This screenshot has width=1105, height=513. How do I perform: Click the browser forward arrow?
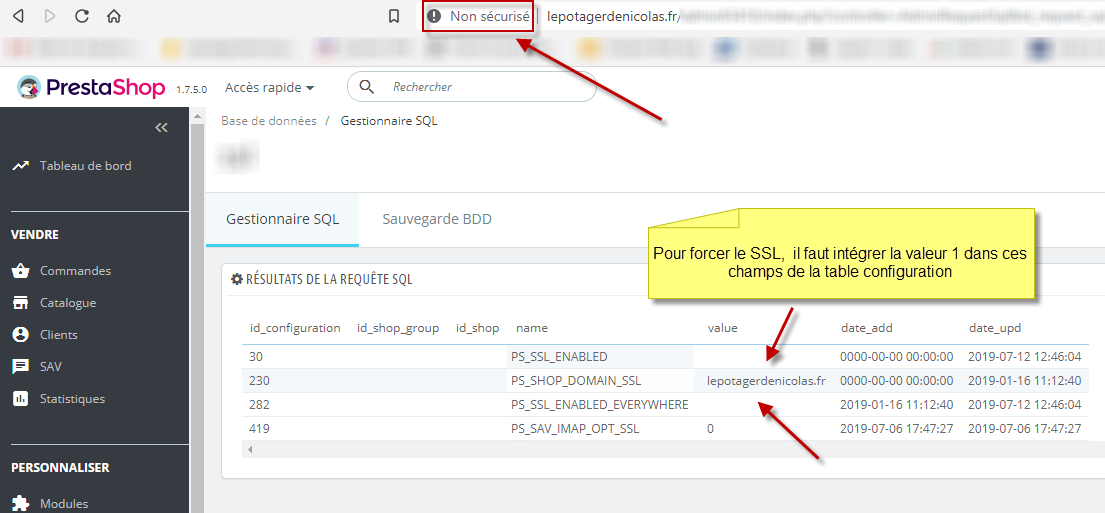(x=50, y=16)
